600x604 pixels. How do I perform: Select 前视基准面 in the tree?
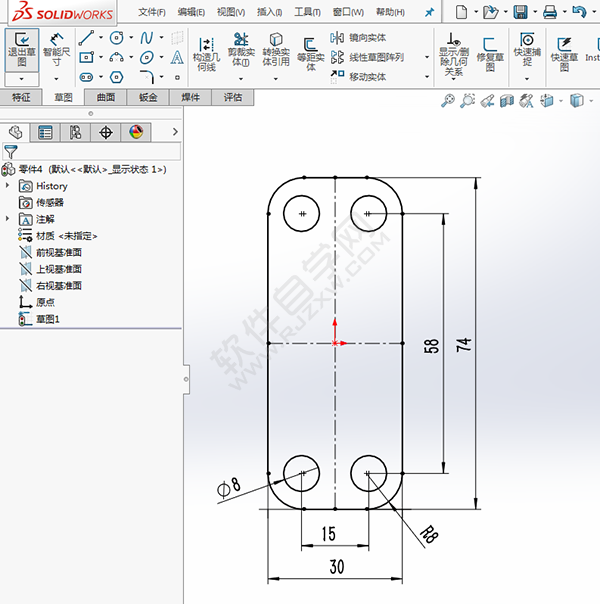click(59, 252)
